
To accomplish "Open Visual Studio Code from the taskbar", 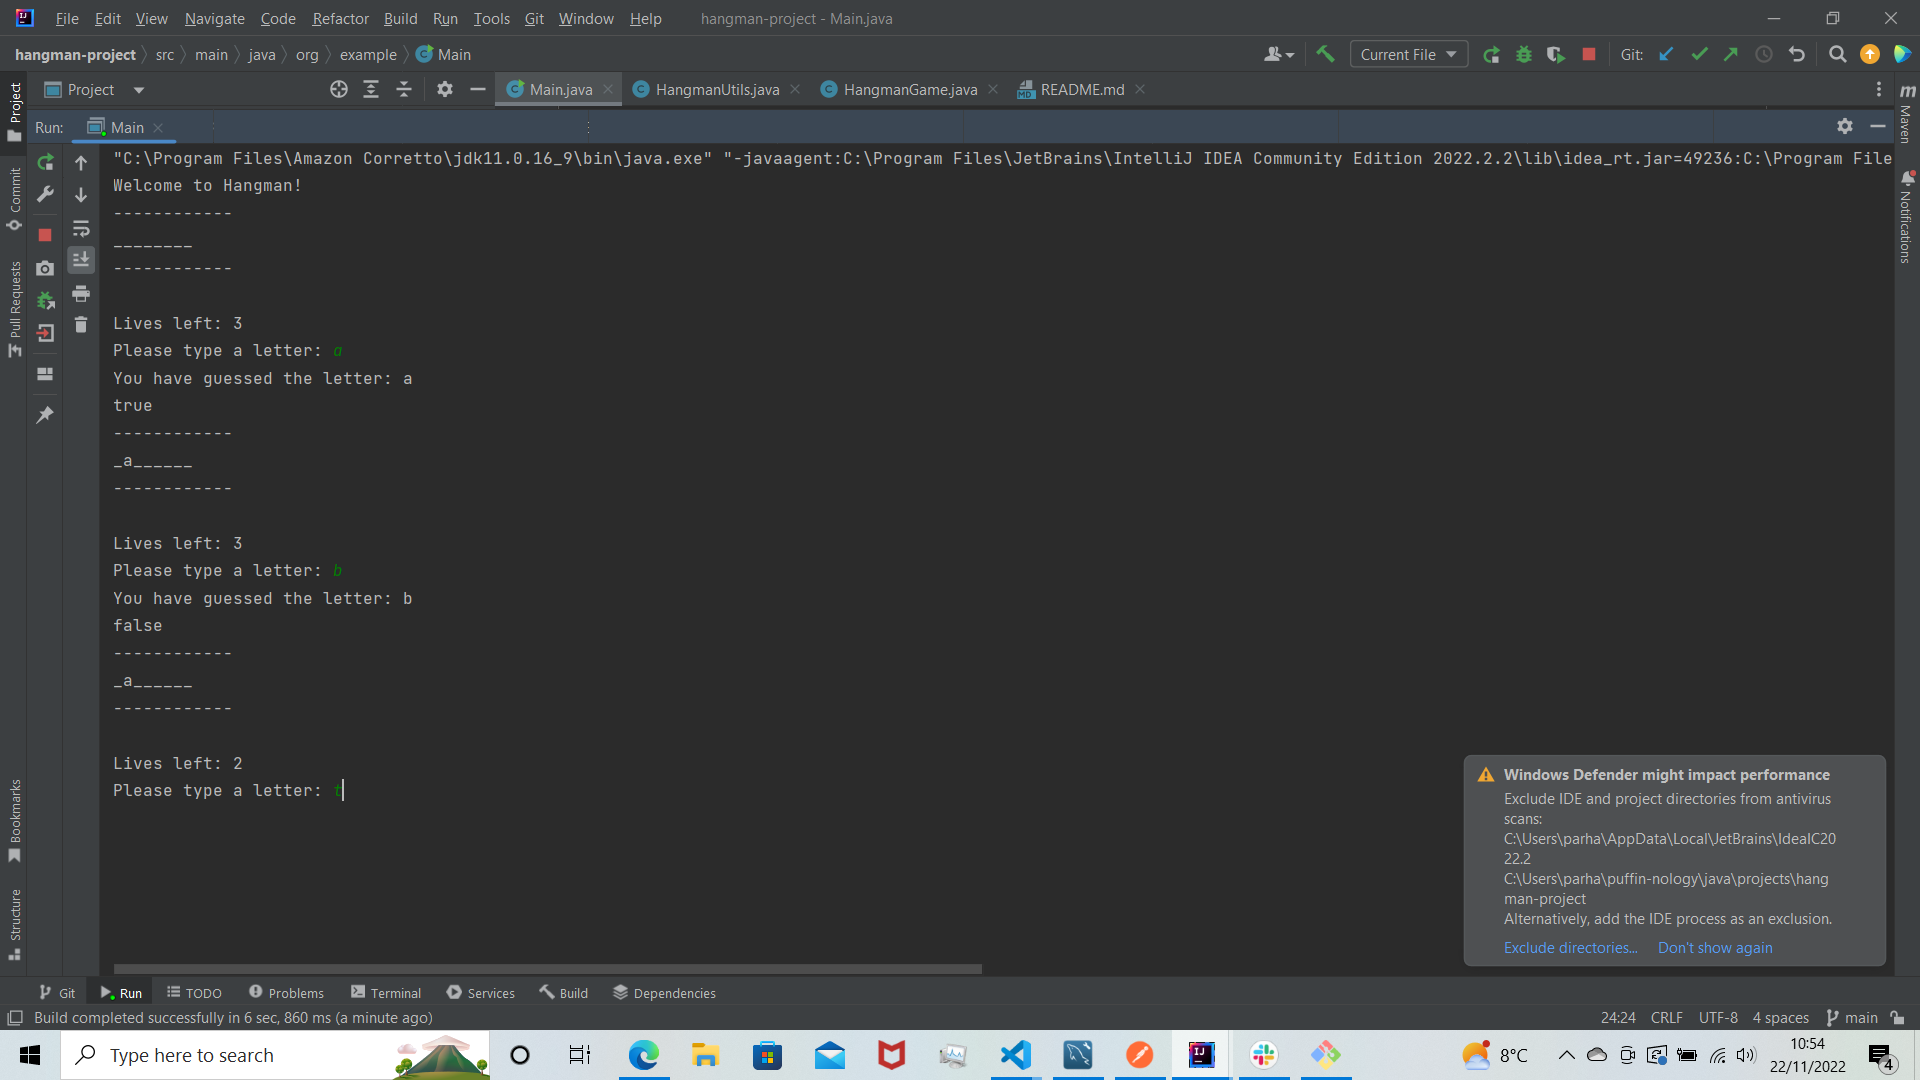I will [1016, 1055].
